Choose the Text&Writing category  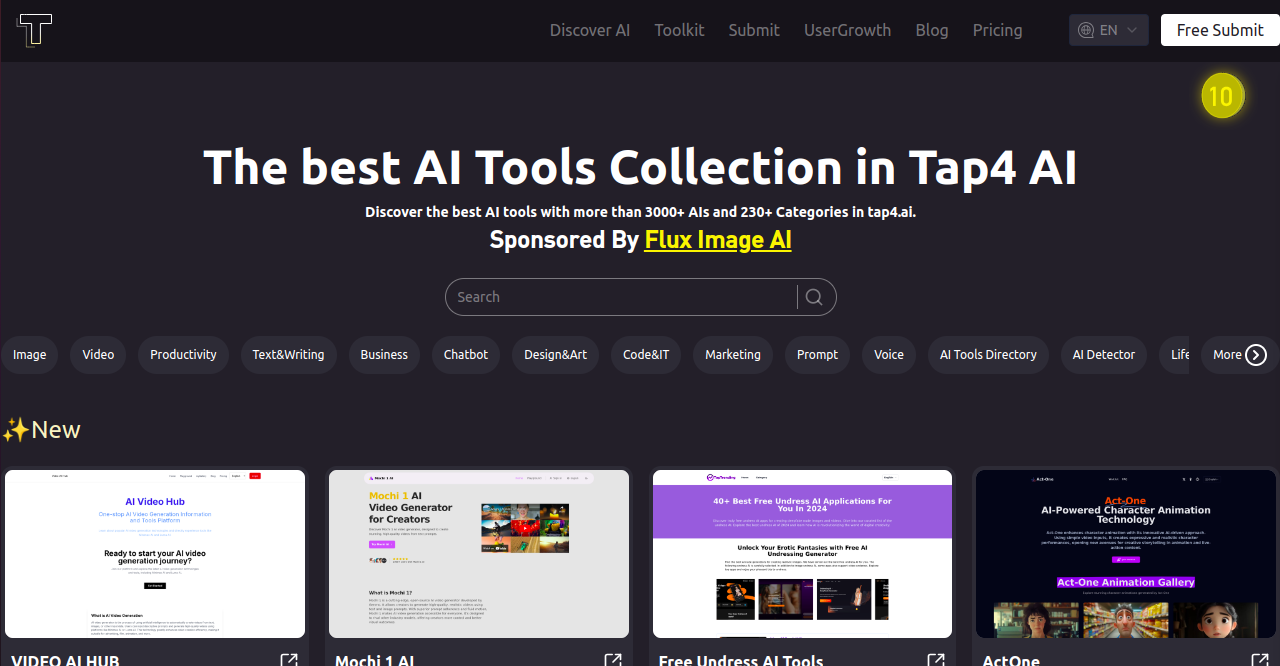click(288, 355)
